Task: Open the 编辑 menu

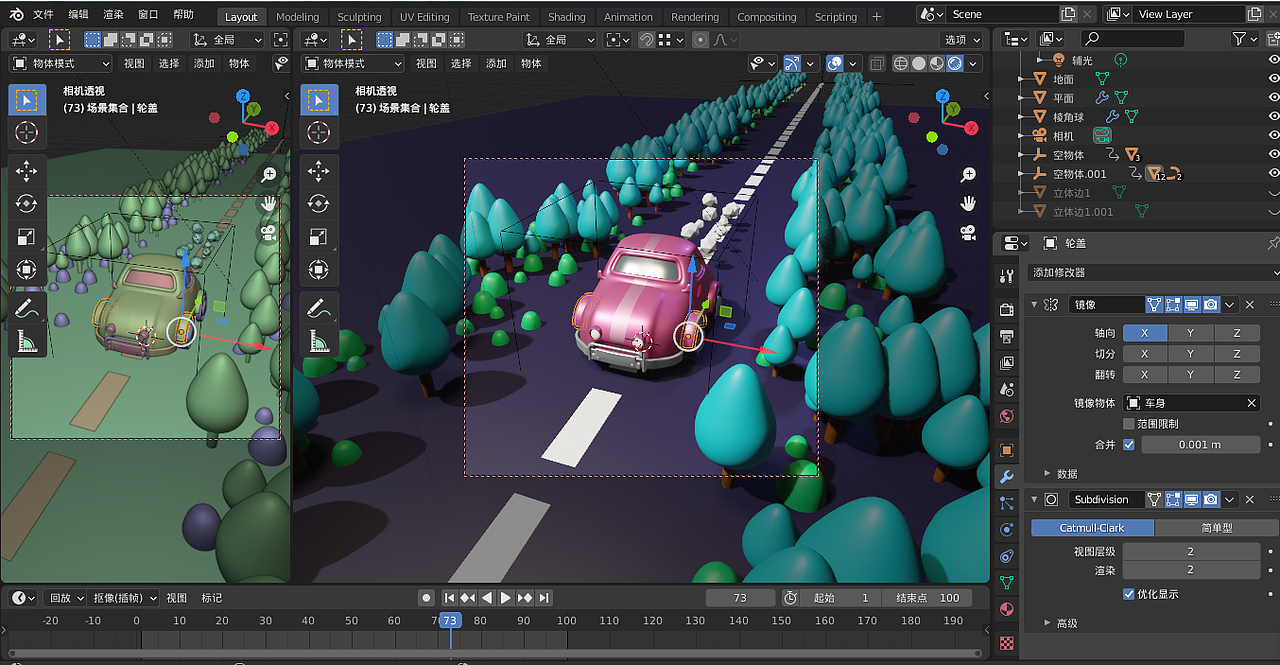Action: (x=78, y=15)
